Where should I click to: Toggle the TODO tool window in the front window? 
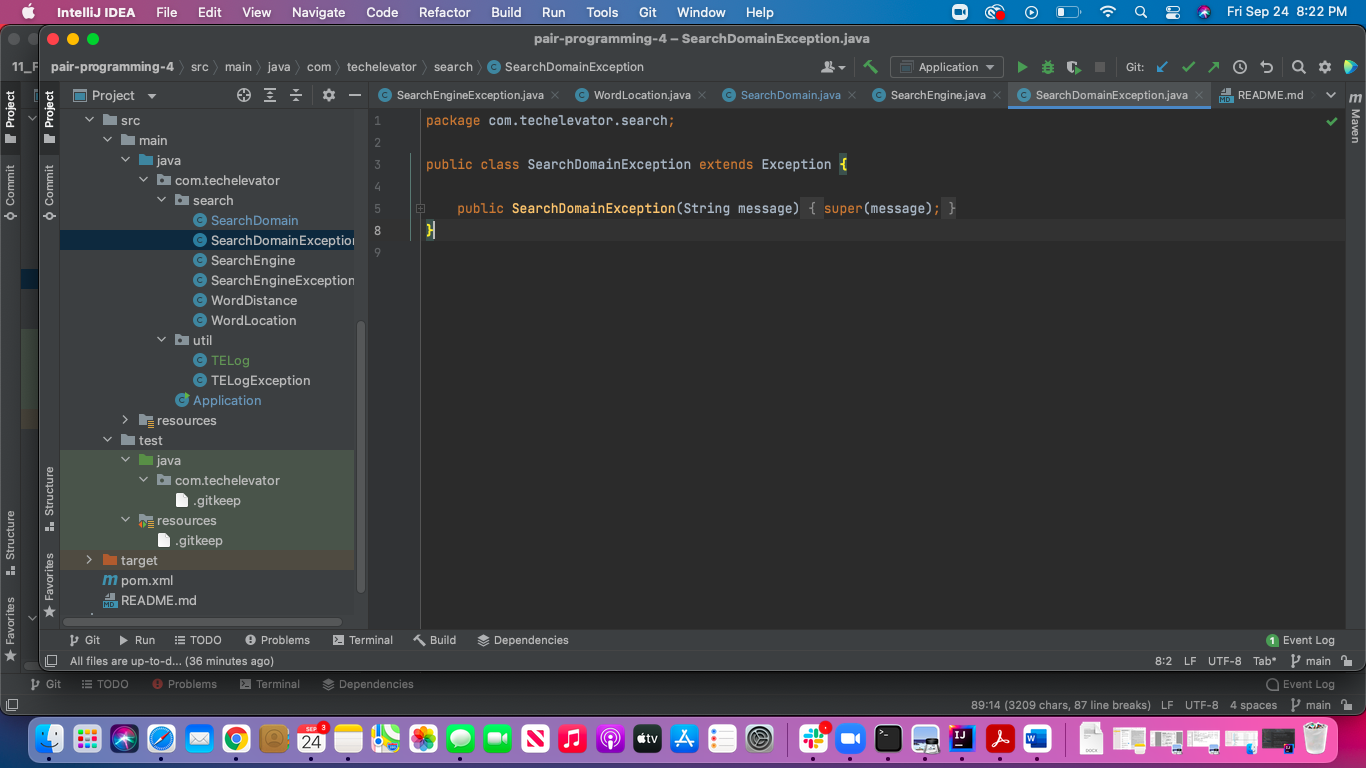(198, 640)
